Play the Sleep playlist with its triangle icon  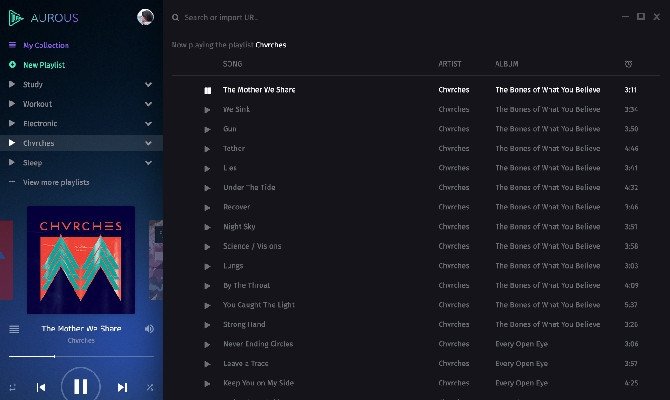[x=12, y=162]
